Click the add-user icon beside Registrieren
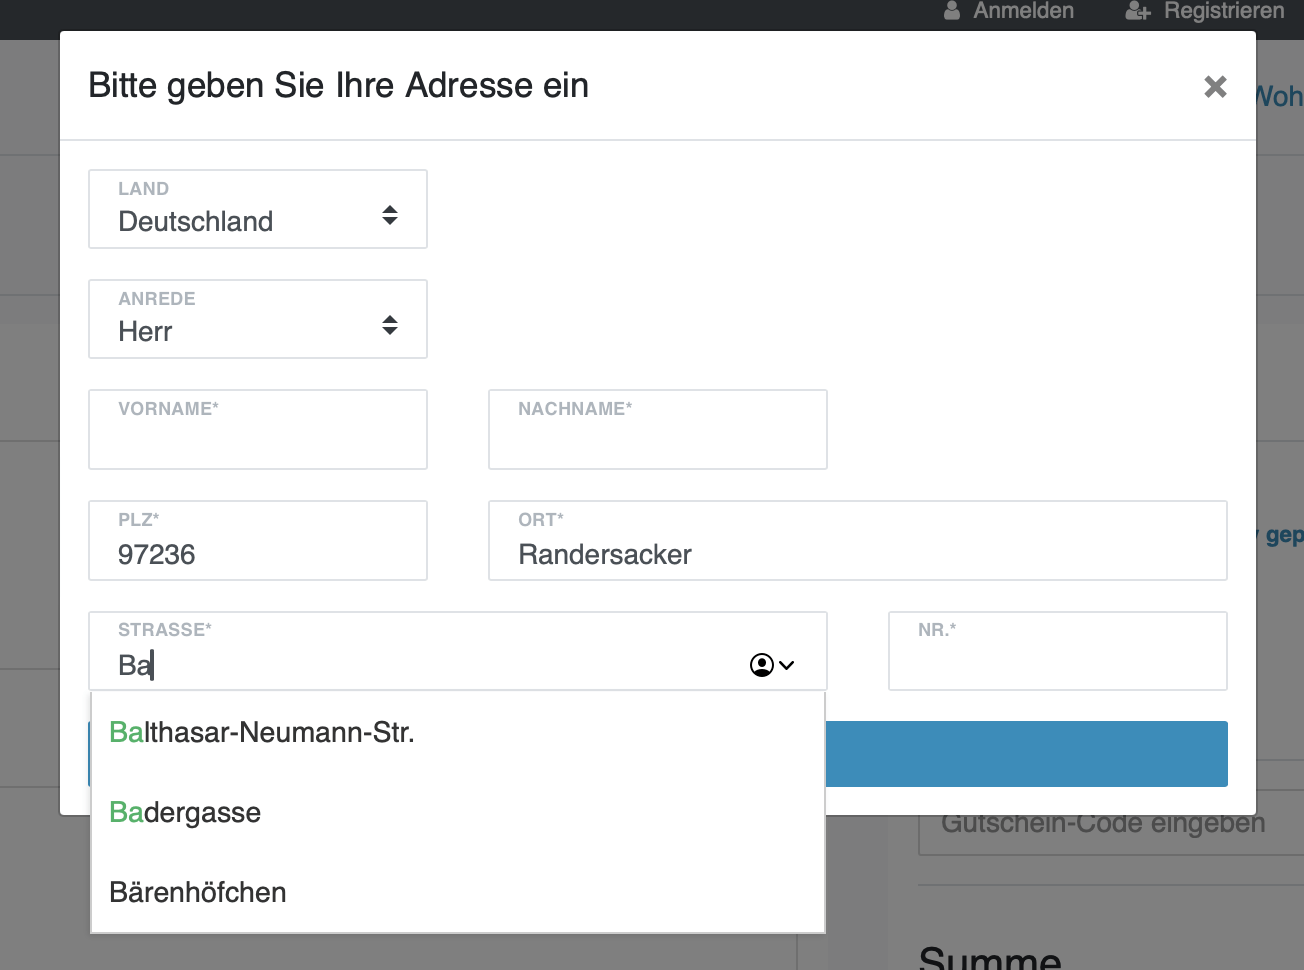This screenshot has width=1304, height=970. coord(1138,11)
